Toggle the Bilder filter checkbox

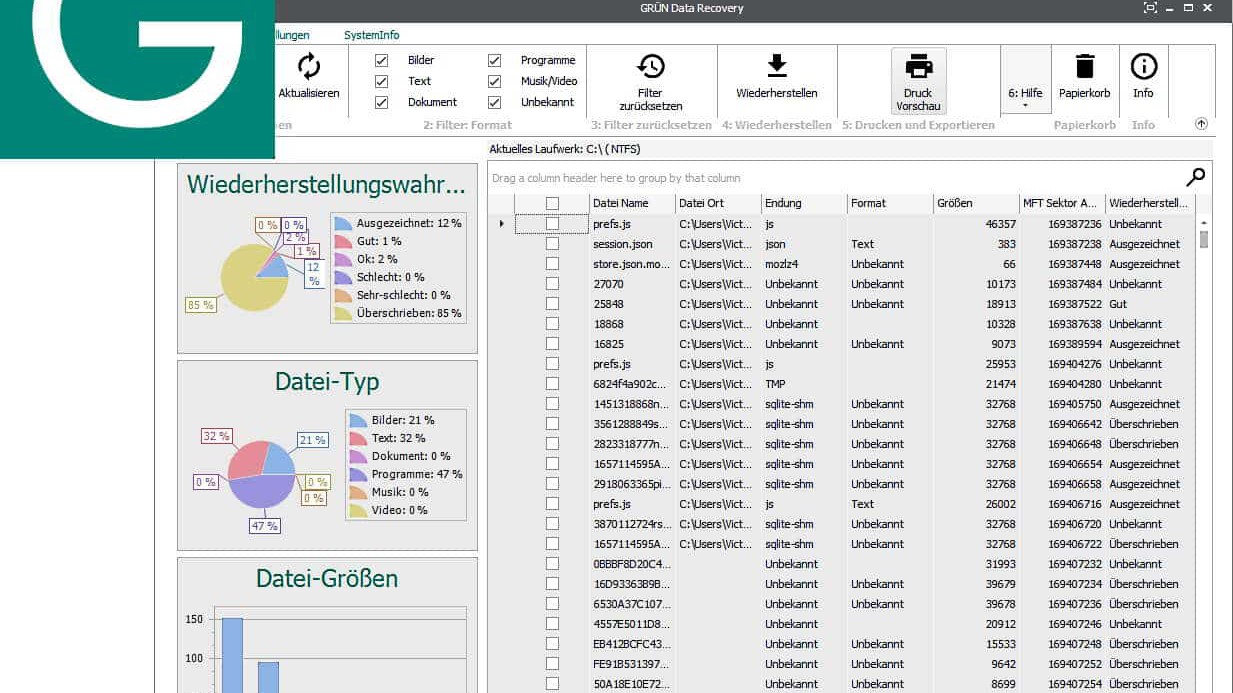pos(381,60)
